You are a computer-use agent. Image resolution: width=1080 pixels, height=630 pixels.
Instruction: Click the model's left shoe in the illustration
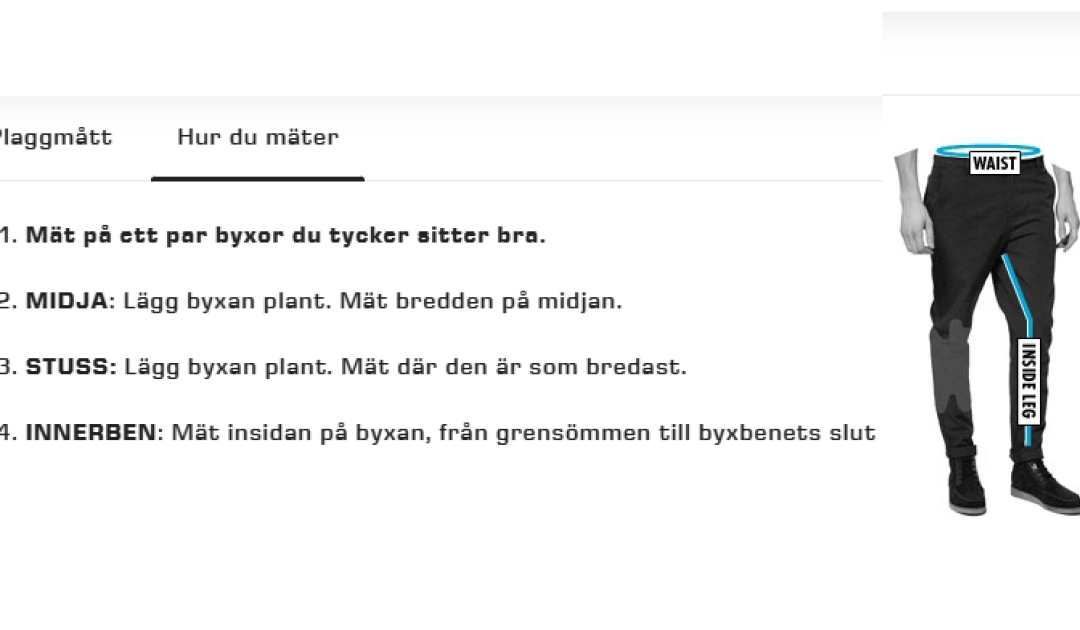[x=967, y=490]
